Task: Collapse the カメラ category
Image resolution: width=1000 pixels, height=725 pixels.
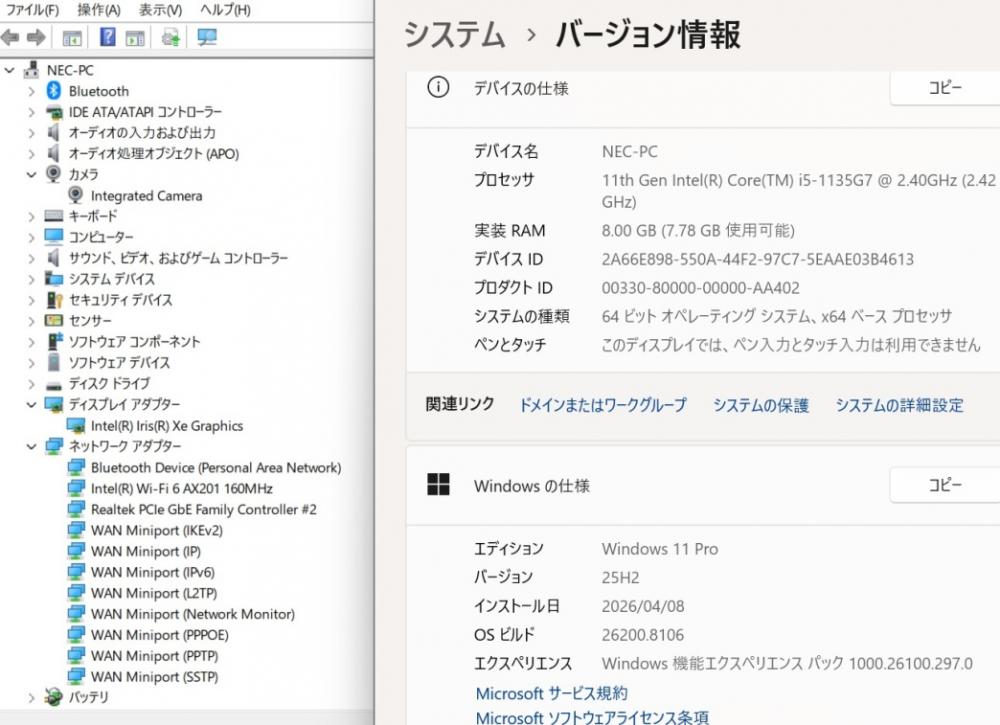Action: coord(31,175)
